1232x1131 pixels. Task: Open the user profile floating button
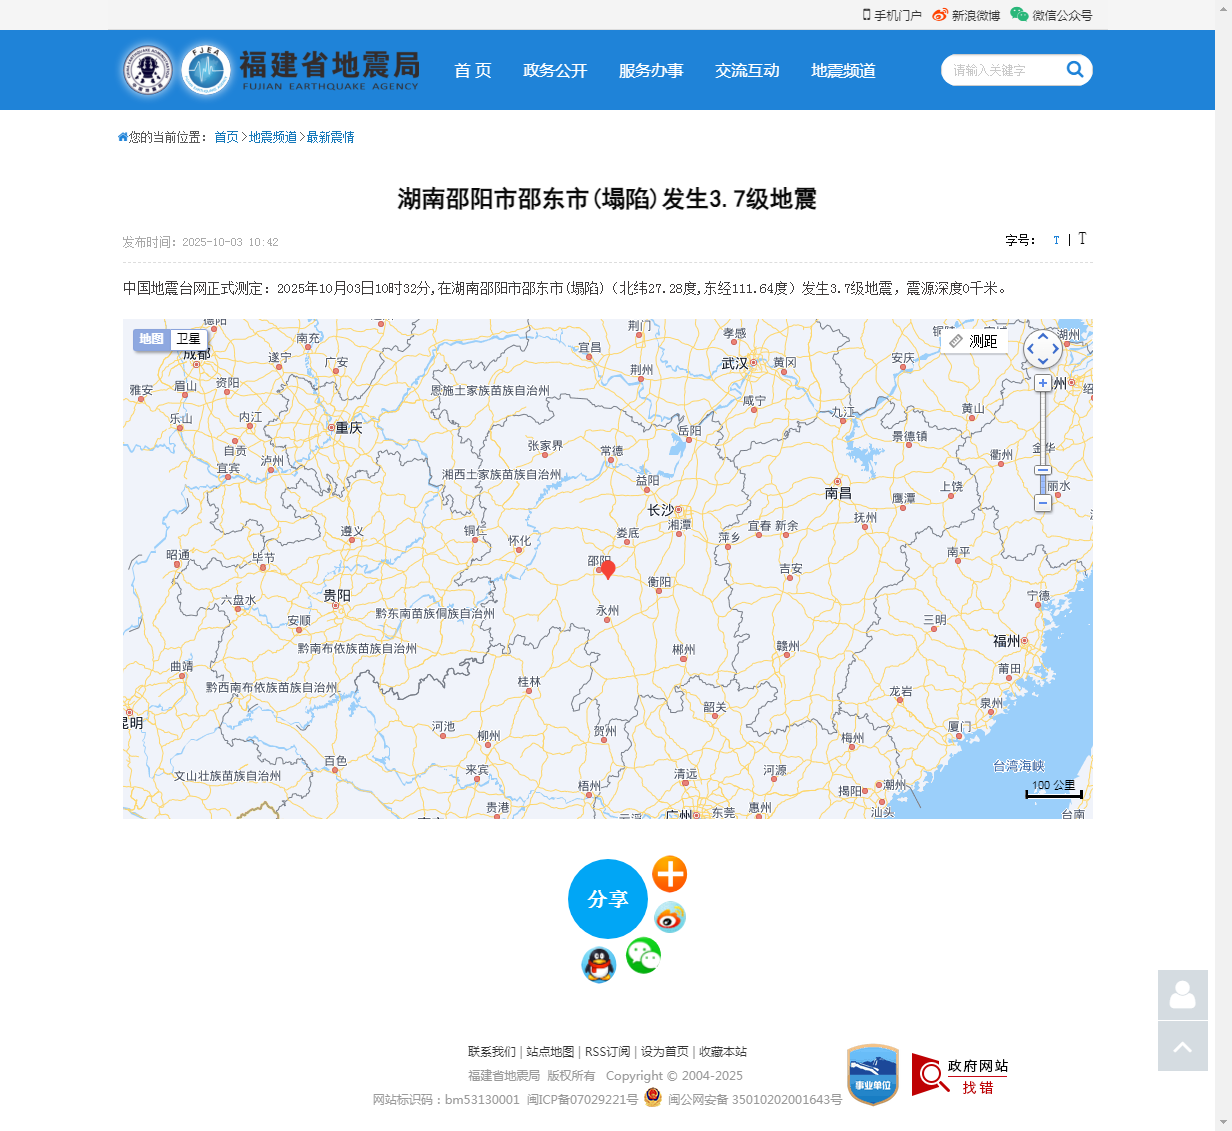(x=1182, y=995)
